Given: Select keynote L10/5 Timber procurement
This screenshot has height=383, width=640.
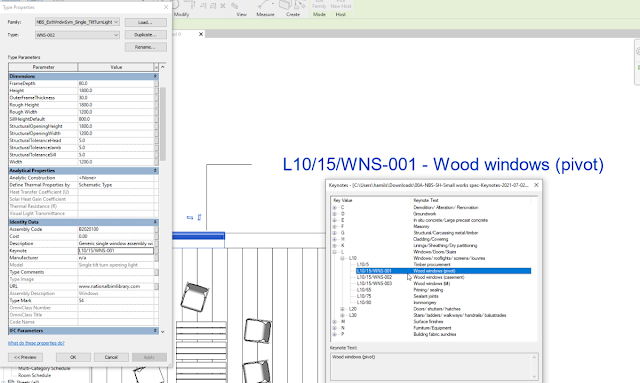Looking at the screenshot, I should [443, 265].
